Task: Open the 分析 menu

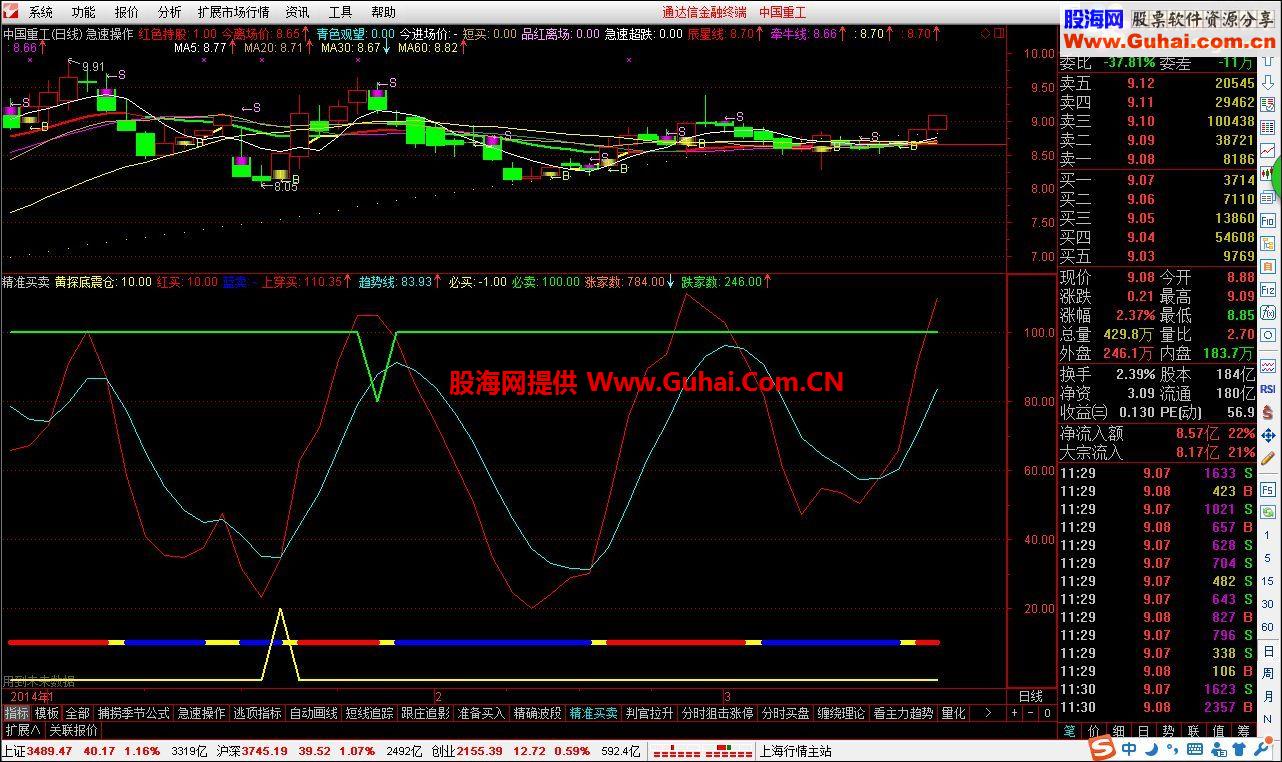Action: click(x=170, y=13)
